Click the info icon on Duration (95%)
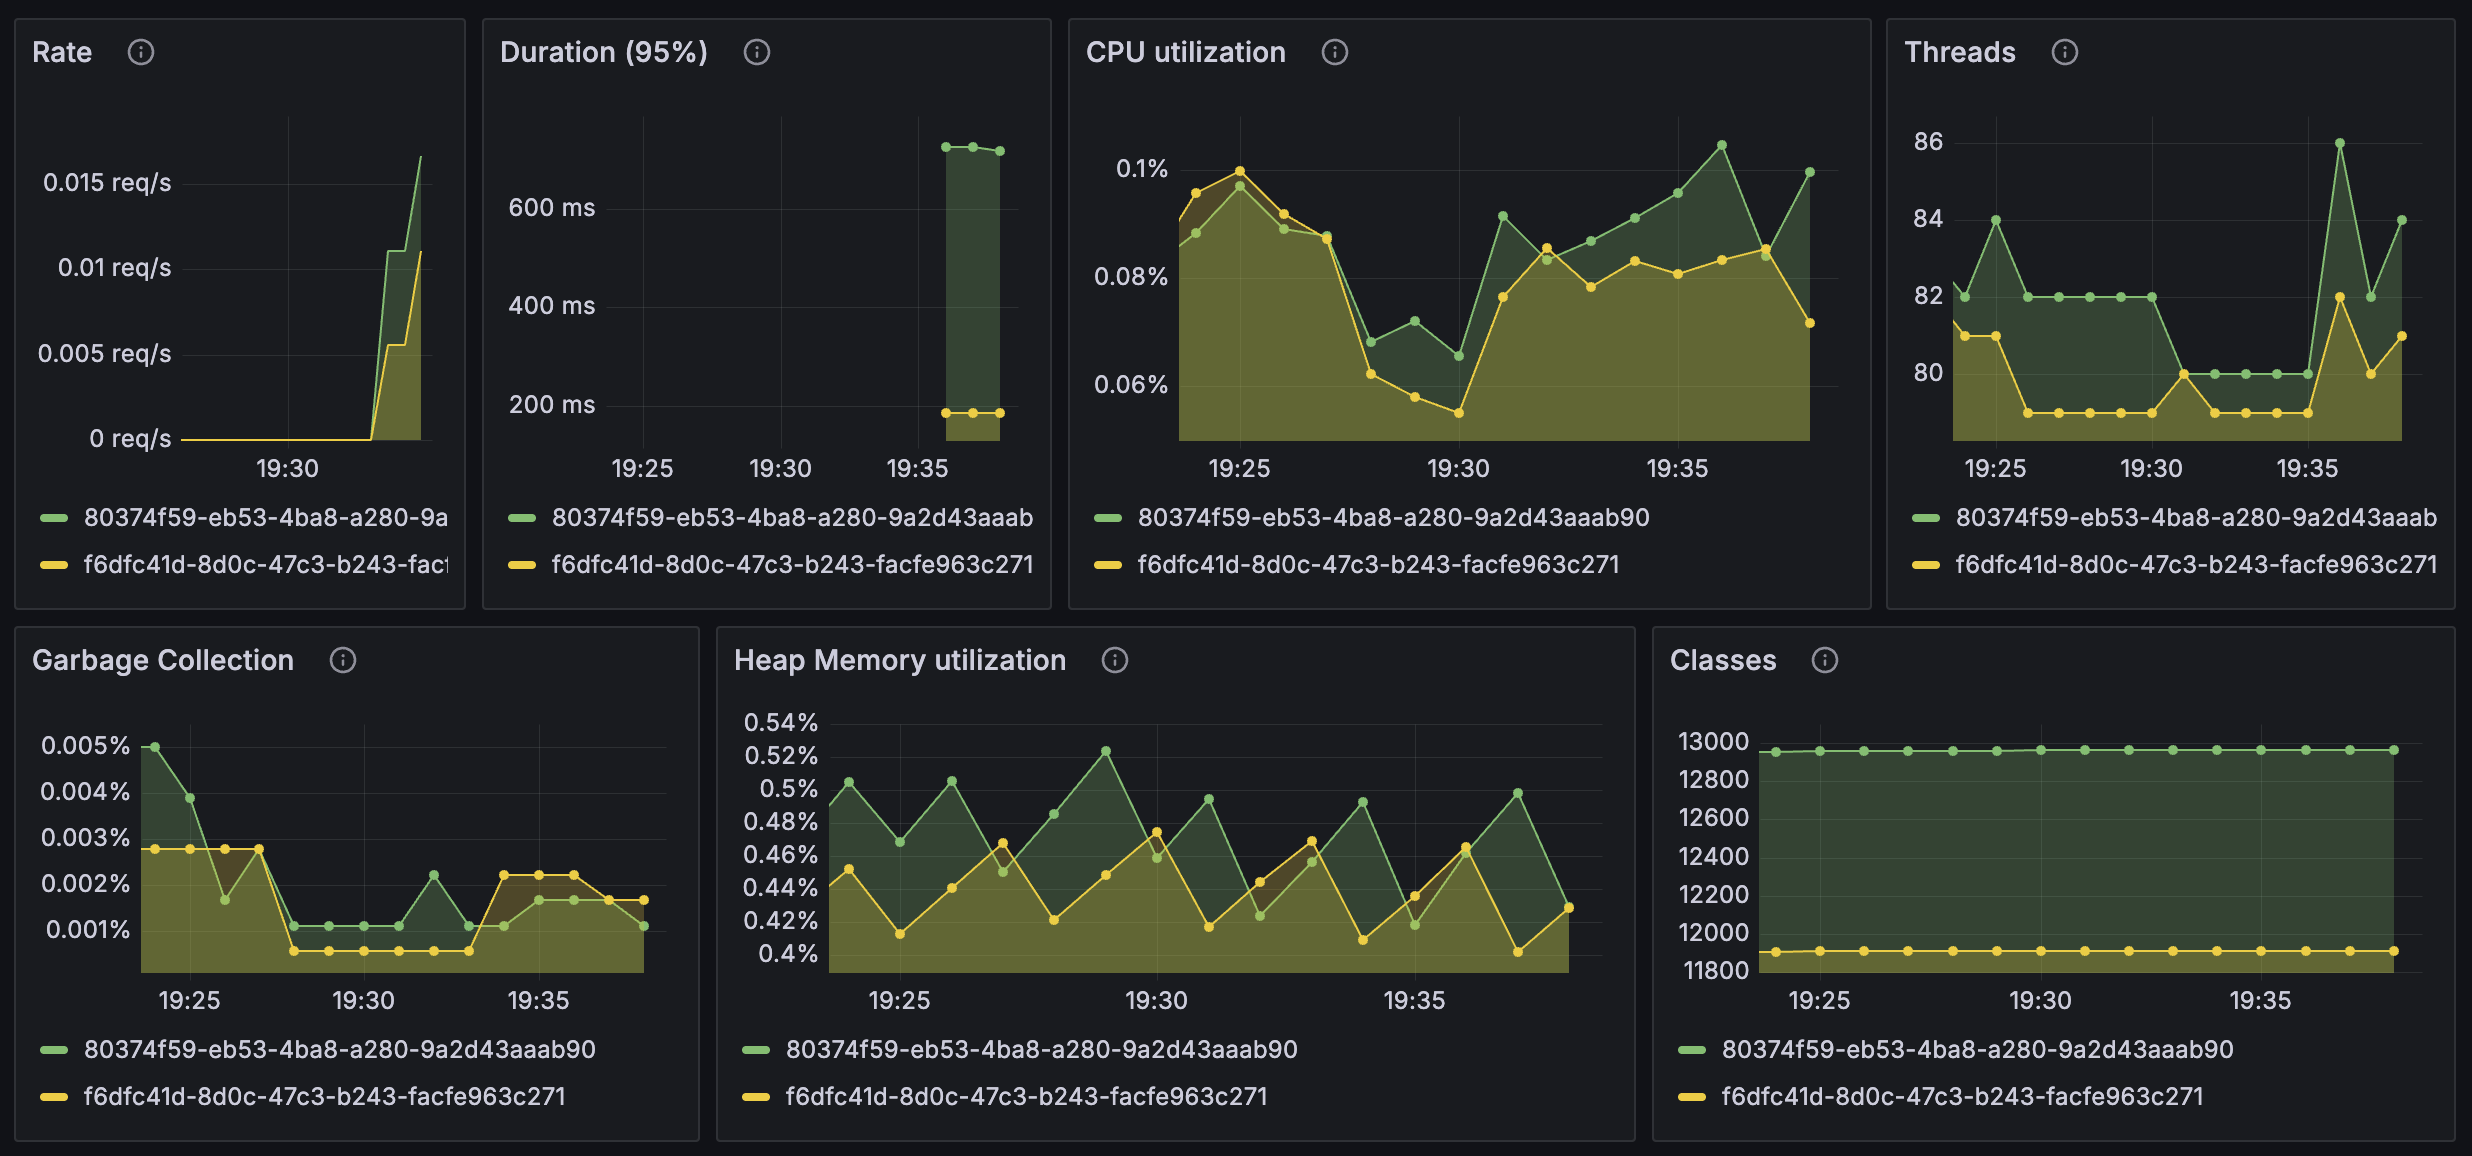Viewport: 2472px width, 1156px height. click(757, 52)
